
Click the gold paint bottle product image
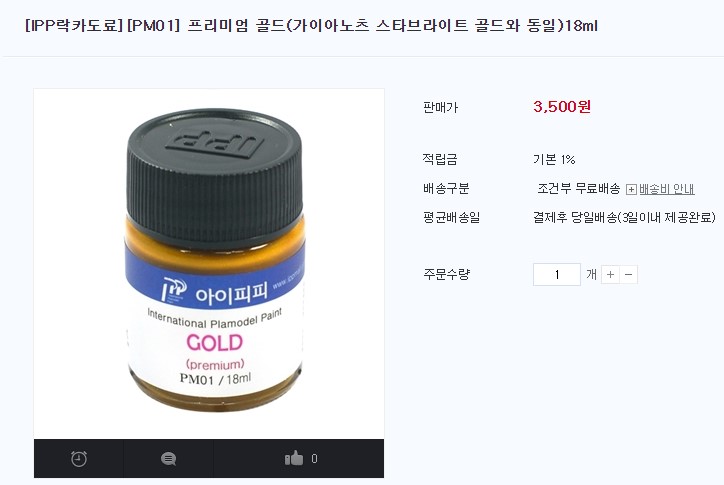tap(209, 264)
